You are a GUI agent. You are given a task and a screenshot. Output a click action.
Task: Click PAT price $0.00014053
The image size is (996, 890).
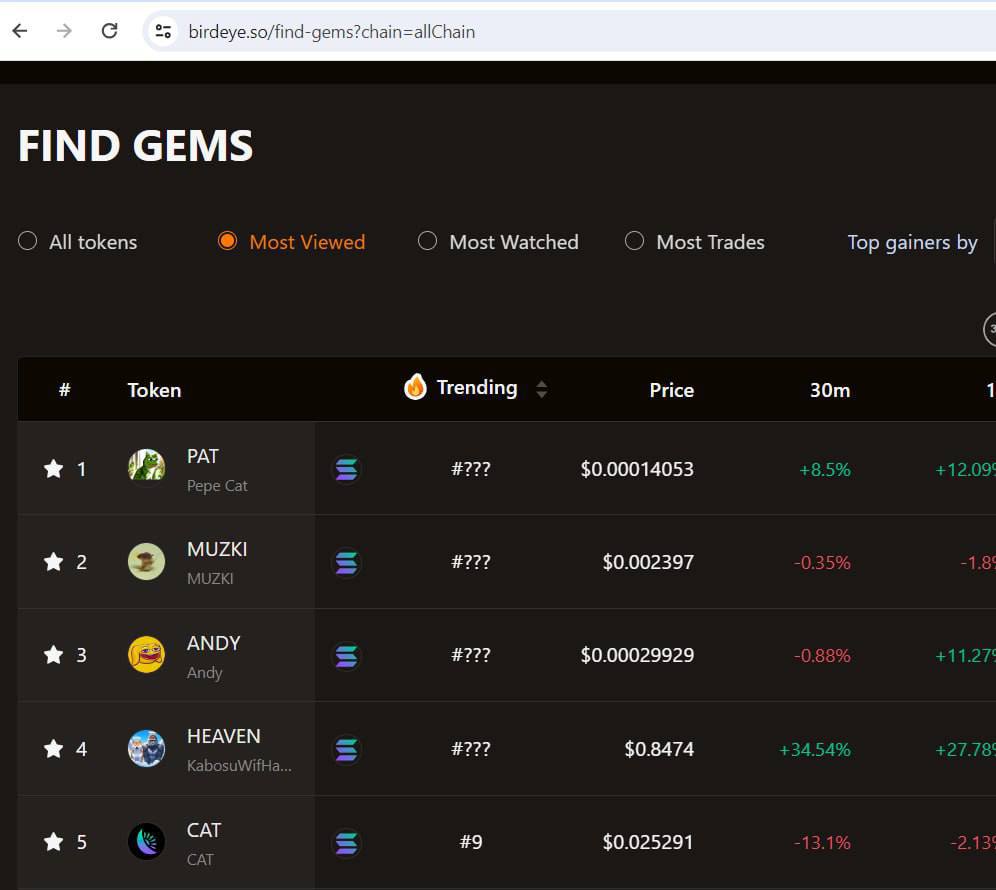point(637,469)
